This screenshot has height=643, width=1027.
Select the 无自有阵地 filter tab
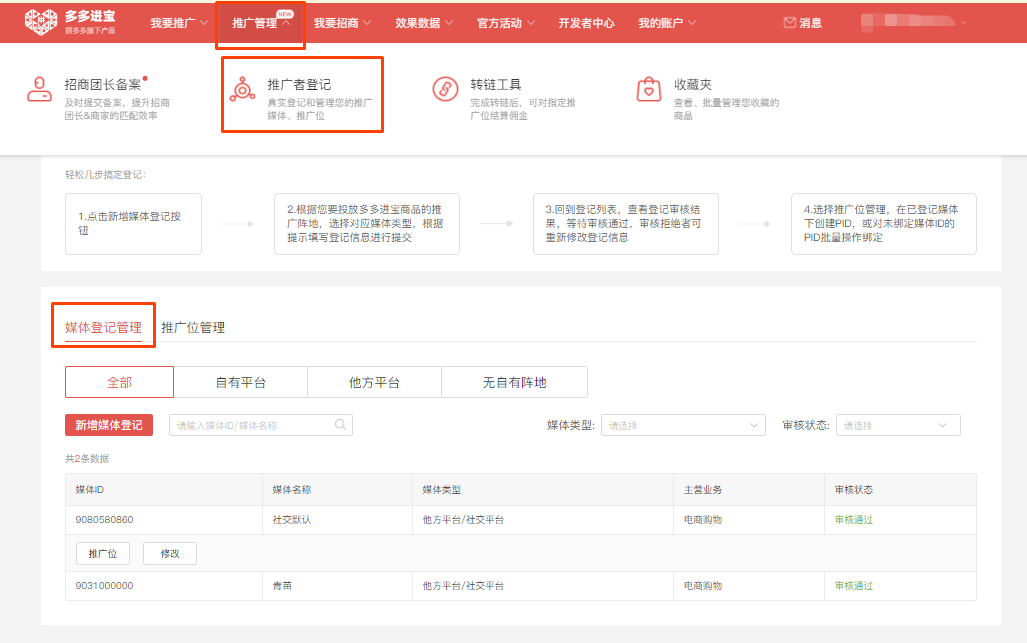point(514,382)
